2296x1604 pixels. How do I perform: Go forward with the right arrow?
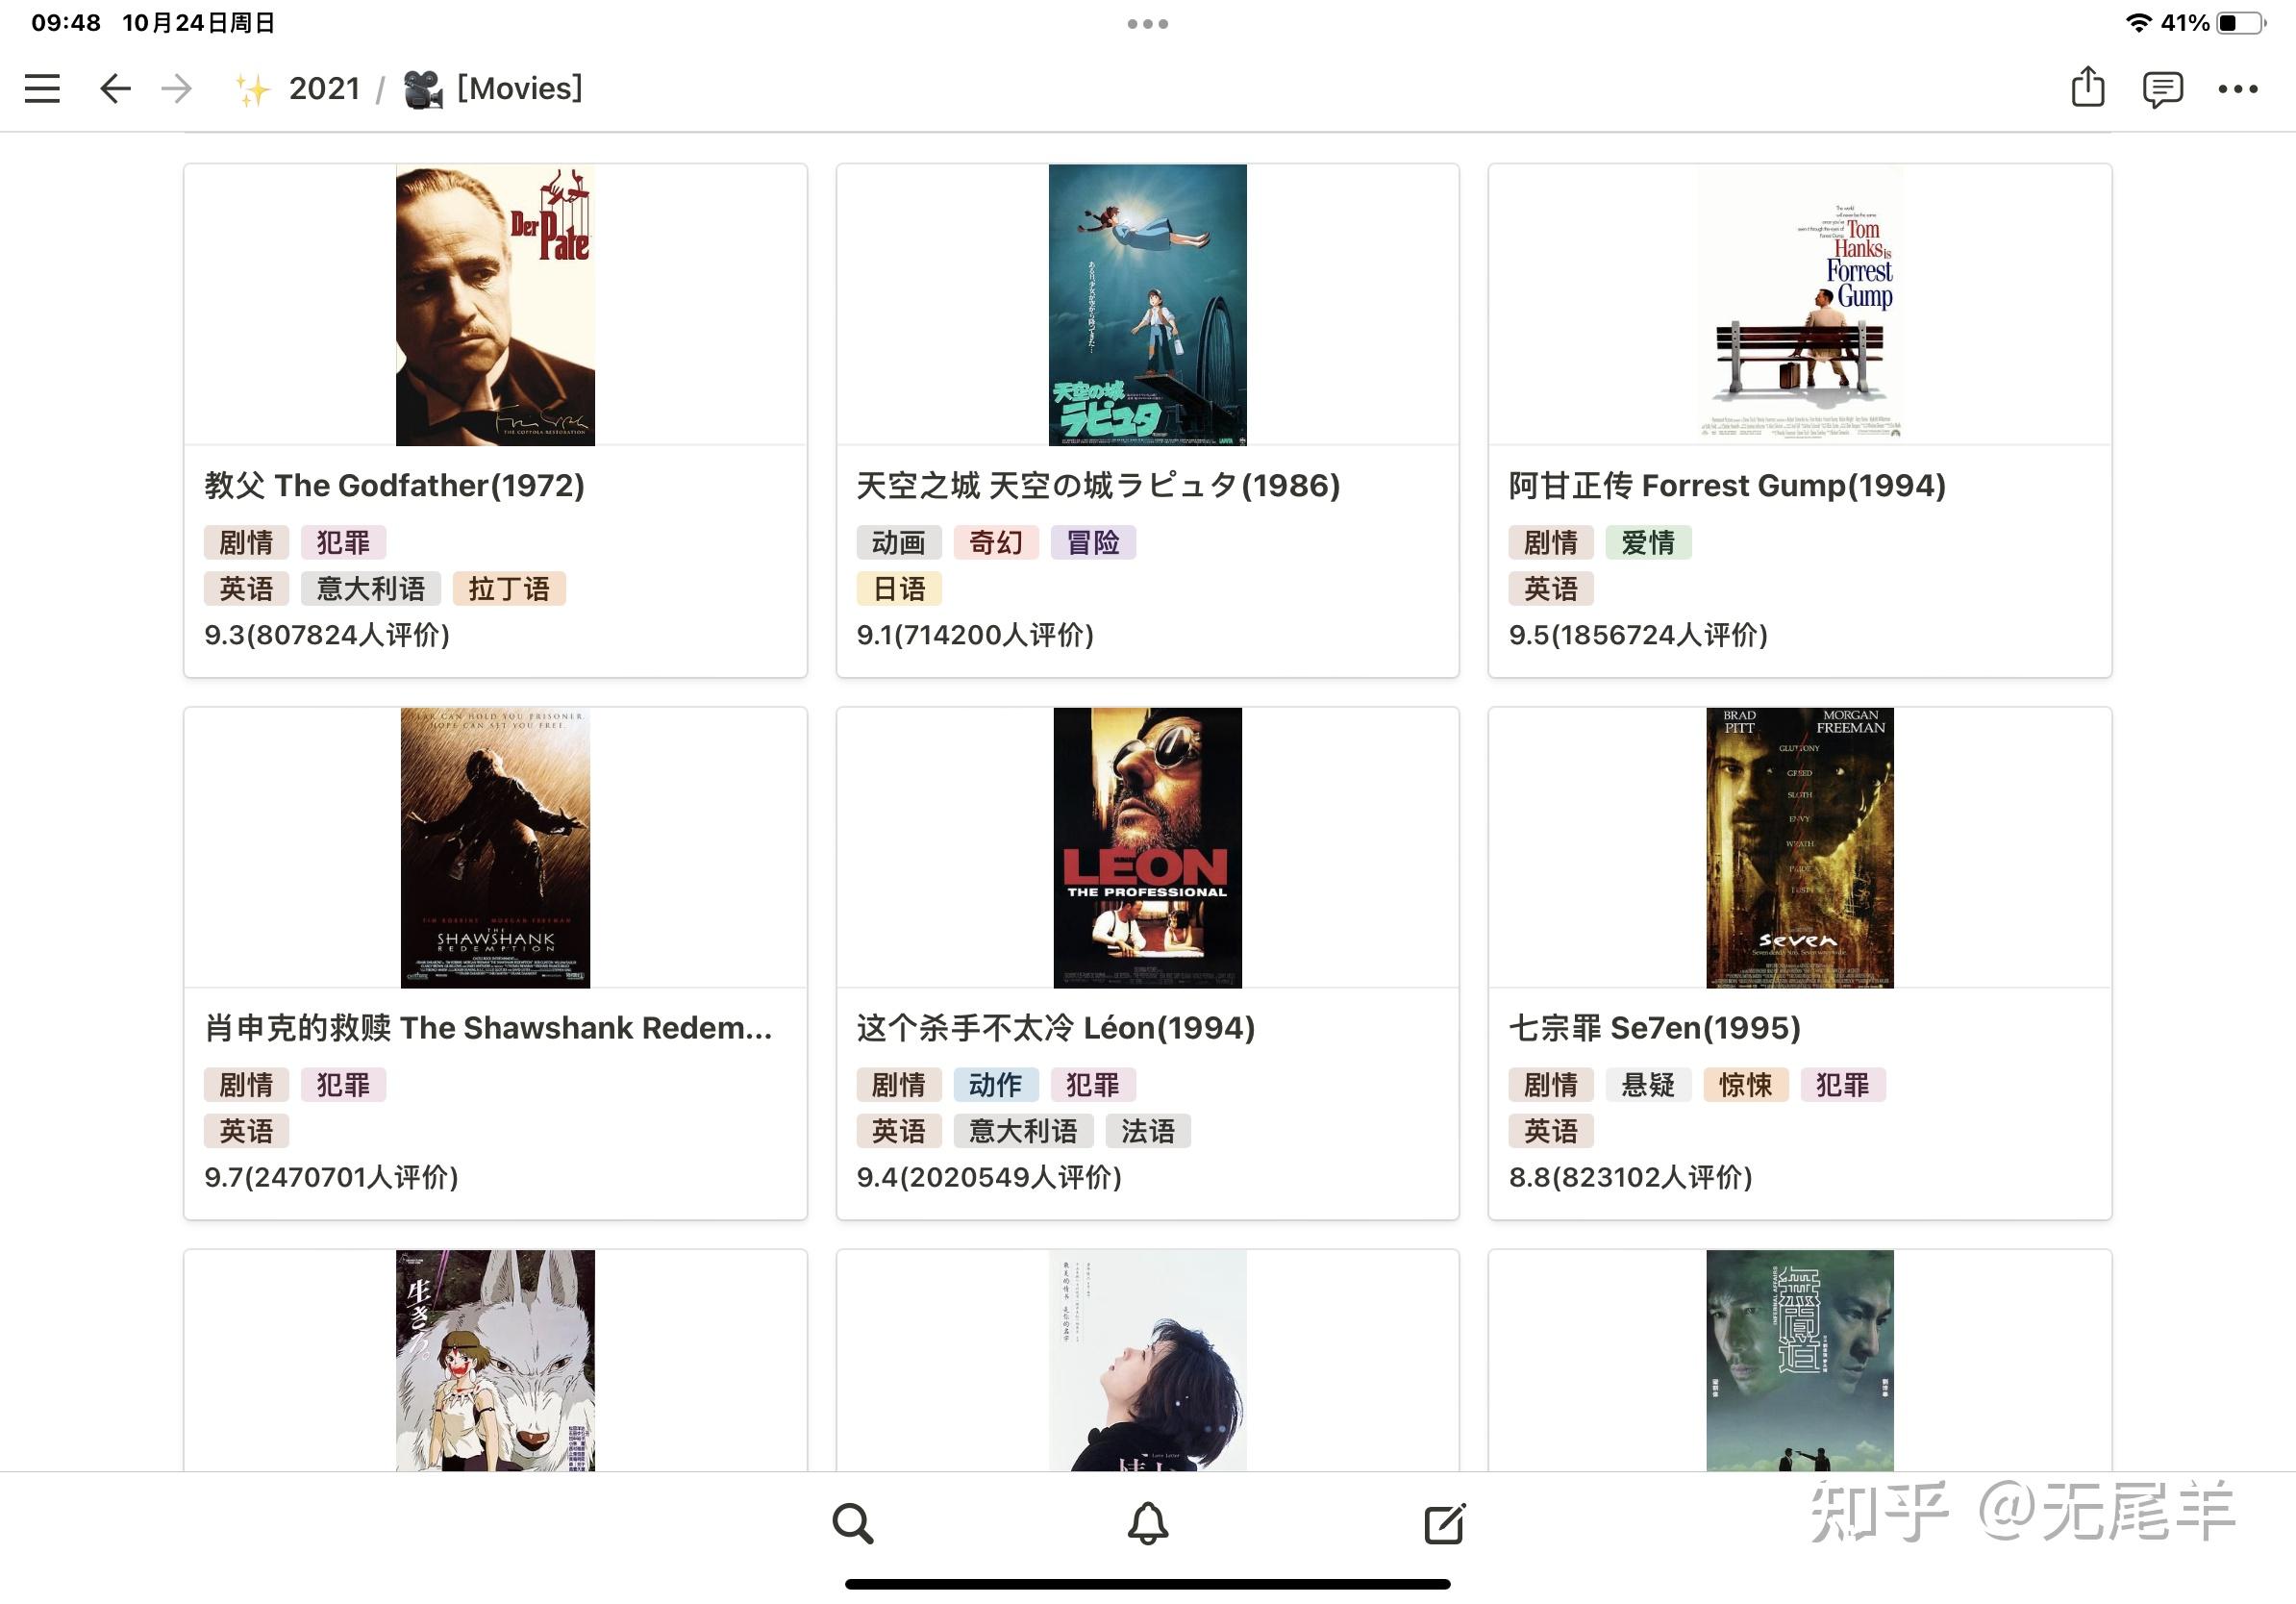(x=176, y=88)
